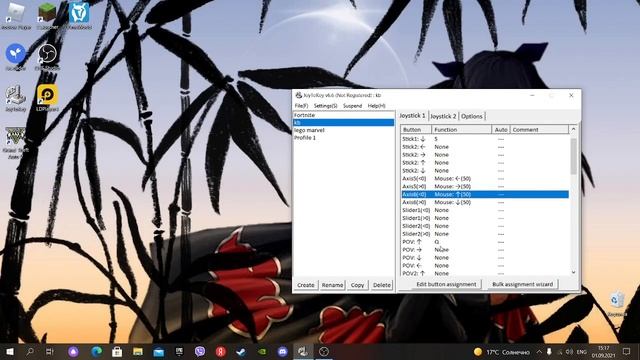
Task: Open Grand Theft Auto V shortcut
Action: (x=16, y=143)
